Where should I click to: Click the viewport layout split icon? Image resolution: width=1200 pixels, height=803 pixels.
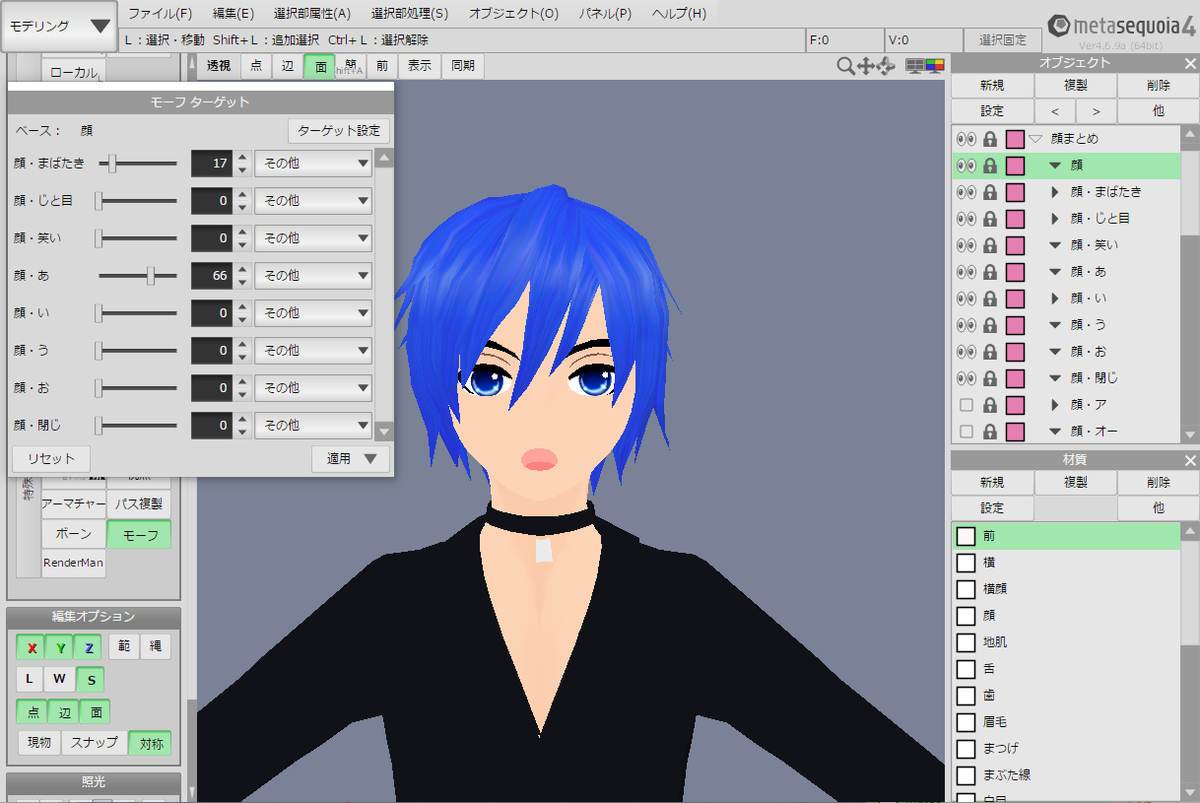(915, 66)
